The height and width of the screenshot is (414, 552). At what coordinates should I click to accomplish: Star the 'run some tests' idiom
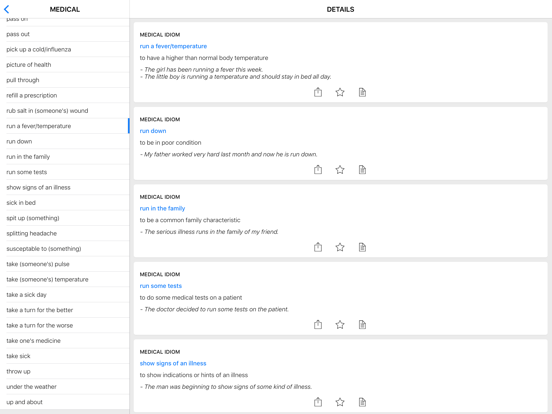pyautogui.click(x=340, y=325)
